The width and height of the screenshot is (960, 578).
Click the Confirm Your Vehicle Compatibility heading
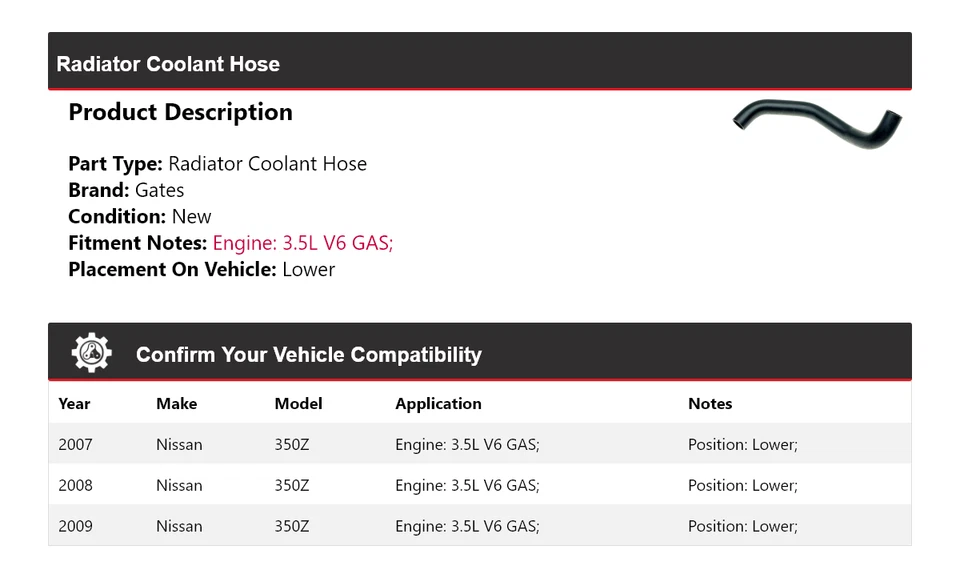coord(308,355)
